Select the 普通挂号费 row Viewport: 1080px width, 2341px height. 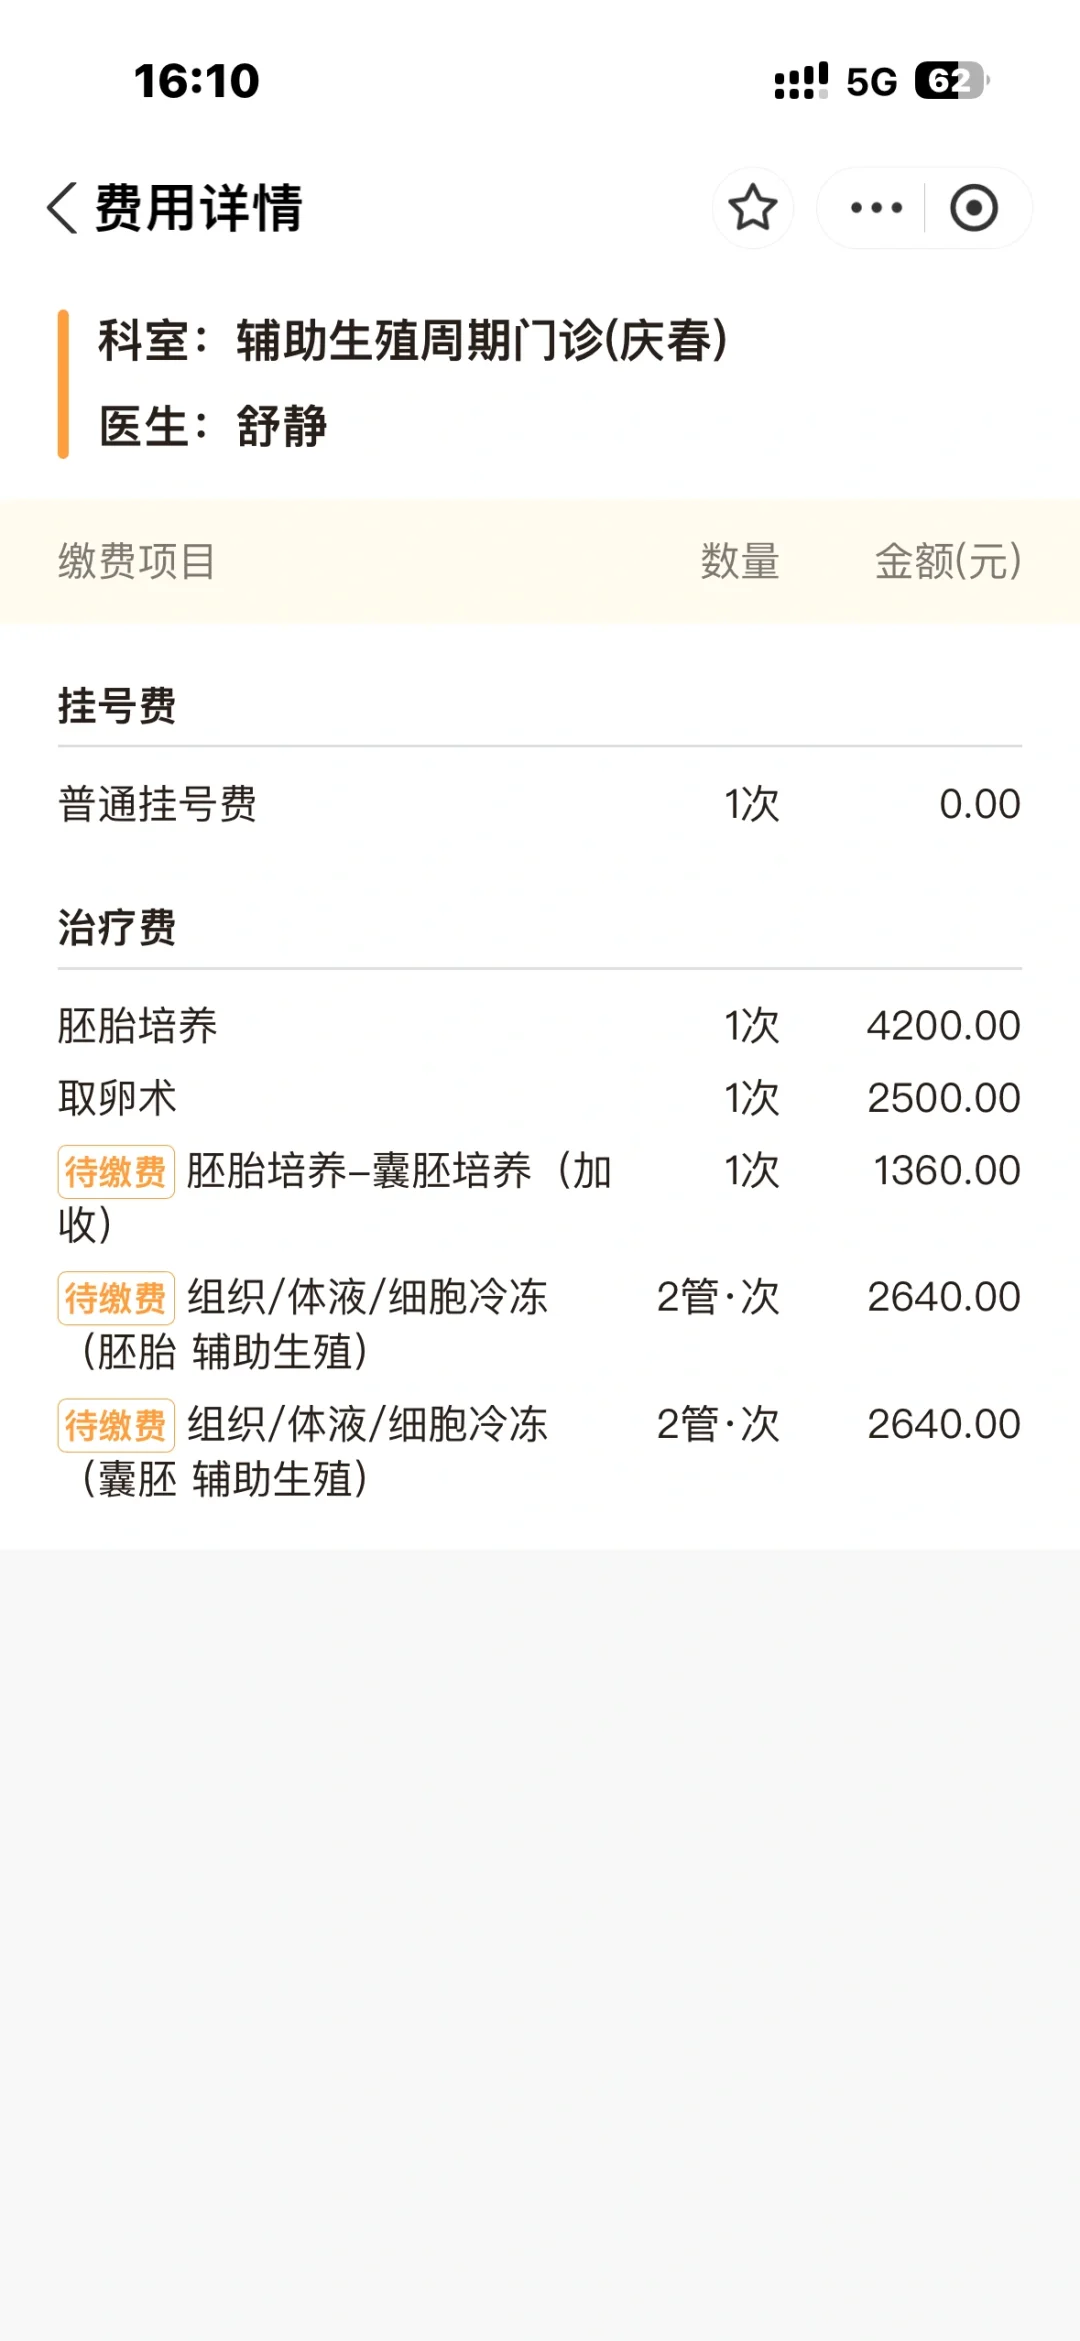point(538,804)
